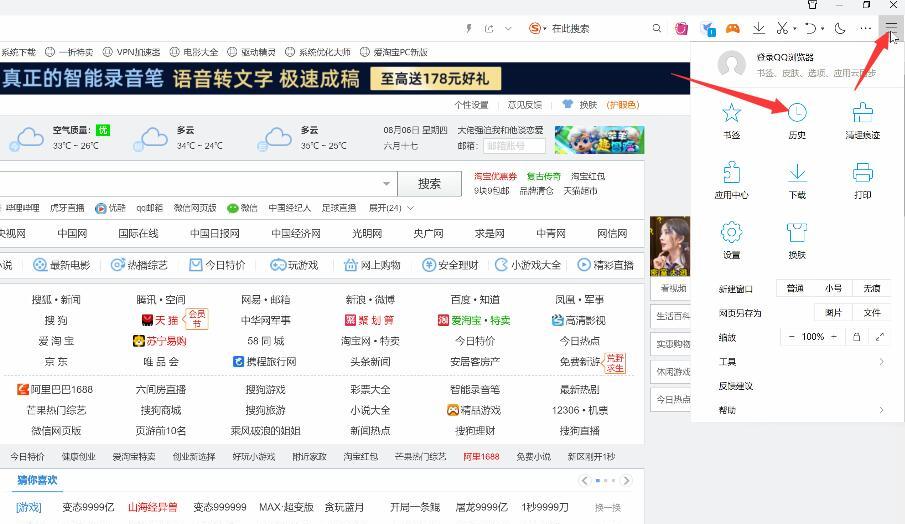Open 书签 (Bookmarks) star icon in menu
905x524 pixels.
[731, 119]
